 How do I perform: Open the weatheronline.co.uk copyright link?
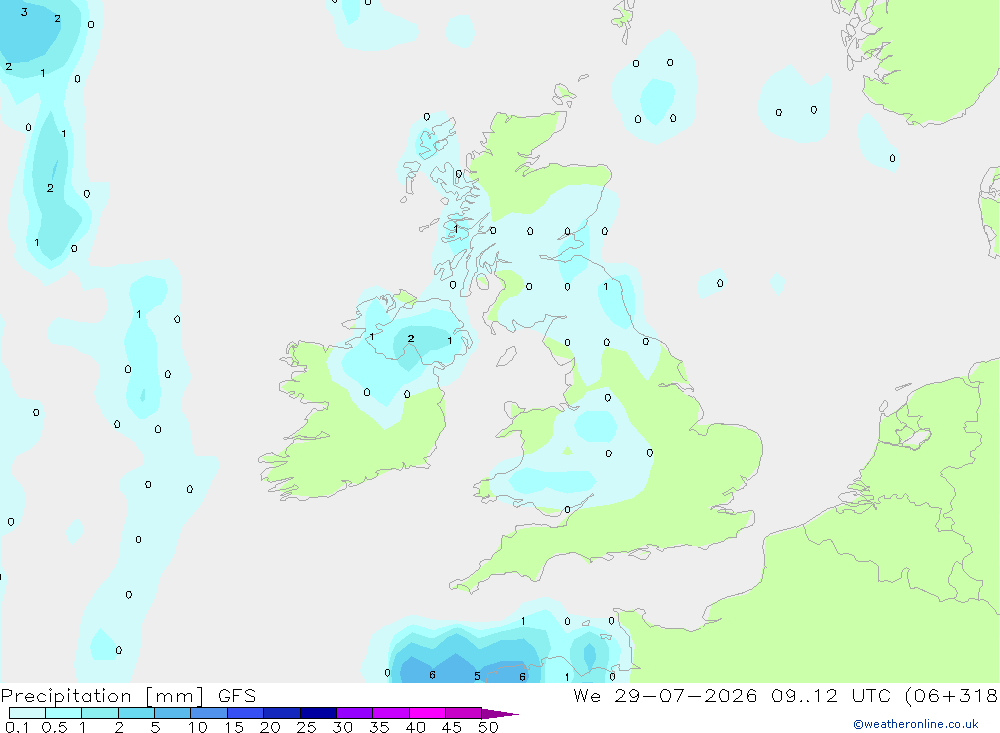tap(916, 724)
